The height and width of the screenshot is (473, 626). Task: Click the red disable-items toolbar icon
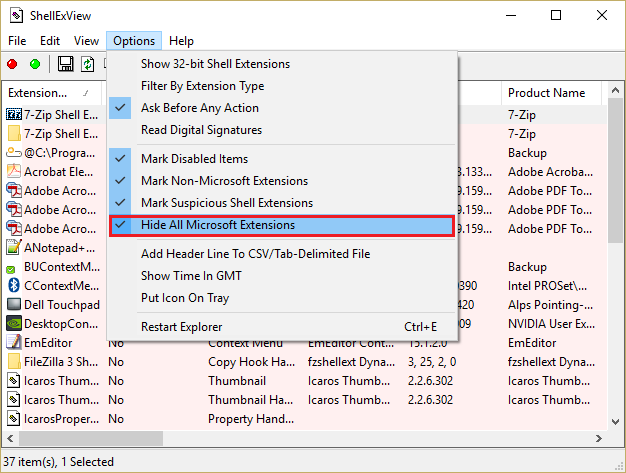[13, 64]
